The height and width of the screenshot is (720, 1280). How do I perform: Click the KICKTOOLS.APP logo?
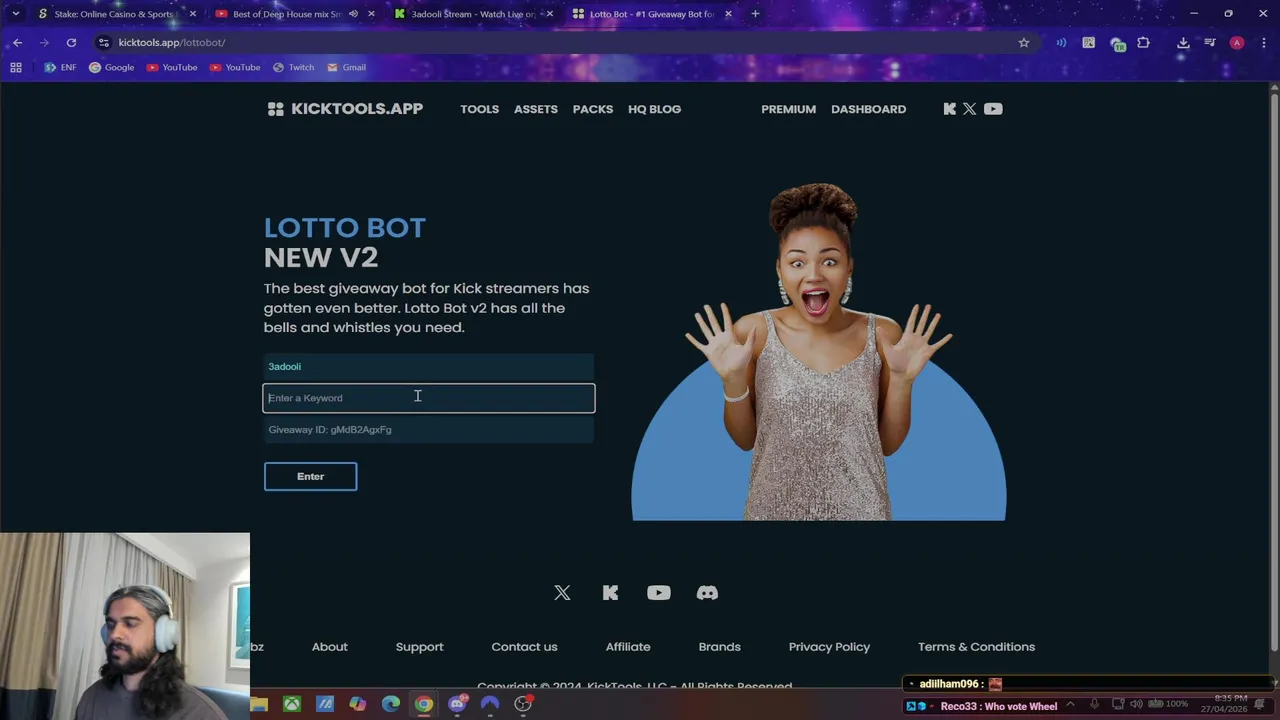click(x=346, y=109)
